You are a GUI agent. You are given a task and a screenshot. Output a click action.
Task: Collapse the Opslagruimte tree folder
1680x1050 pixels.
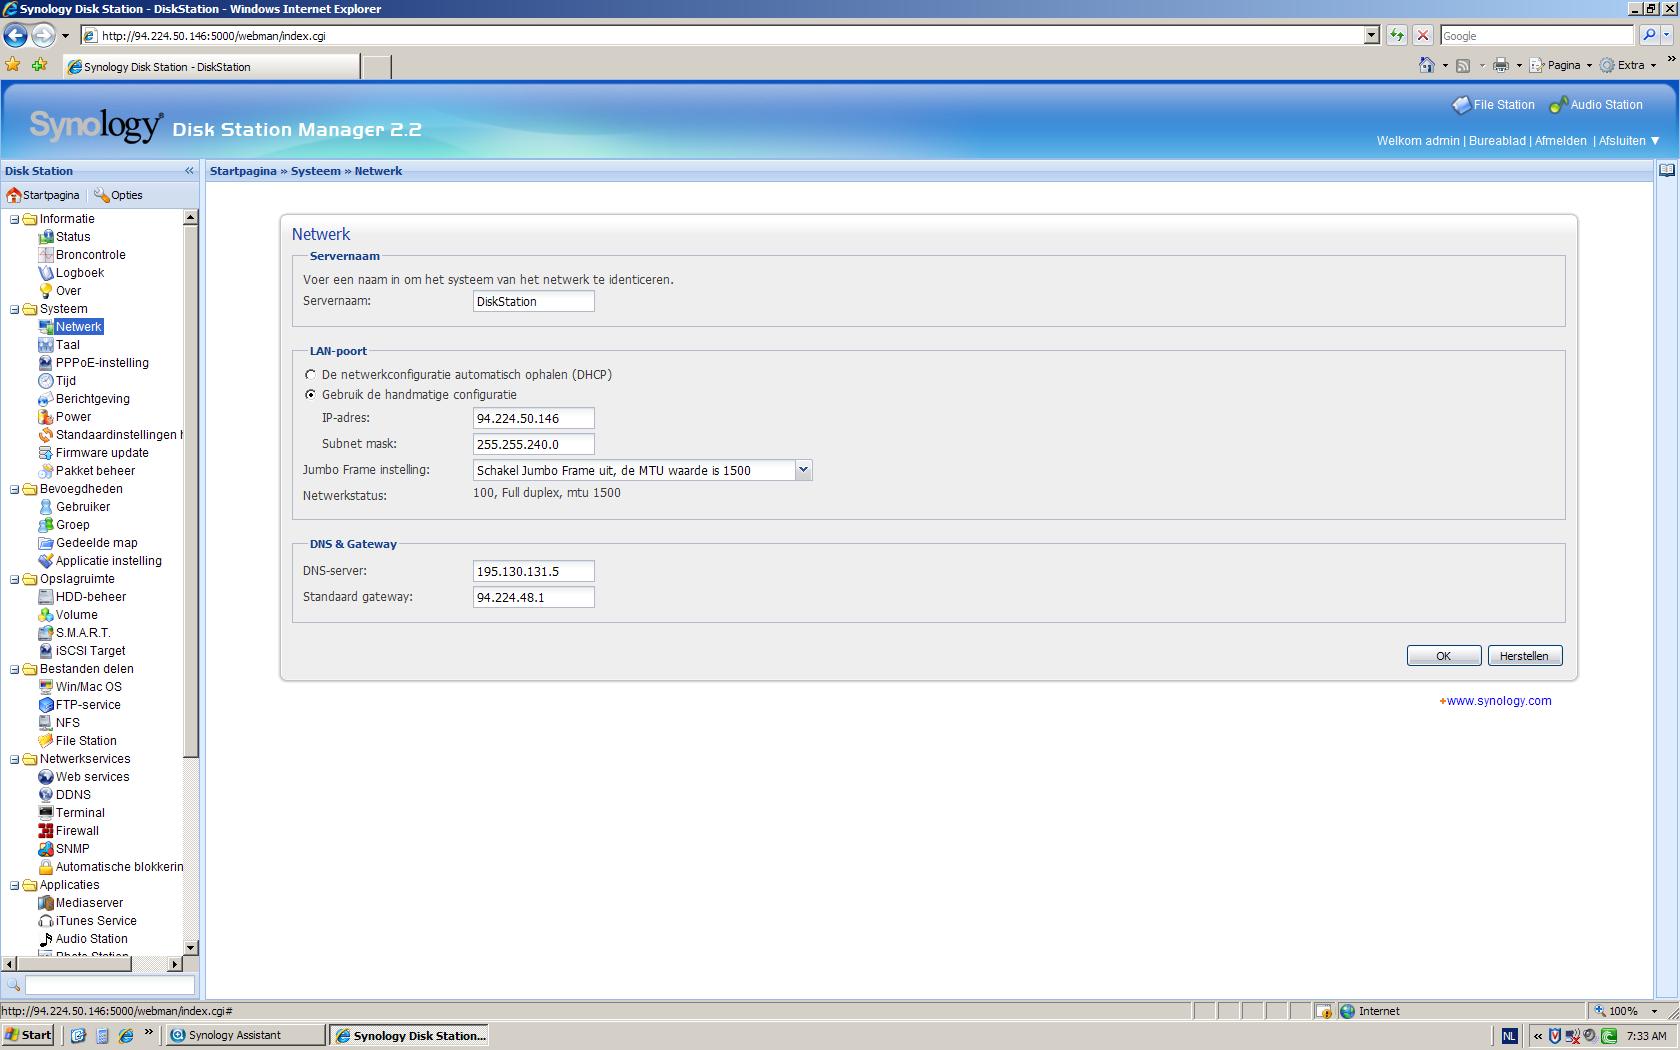[14, 579]
